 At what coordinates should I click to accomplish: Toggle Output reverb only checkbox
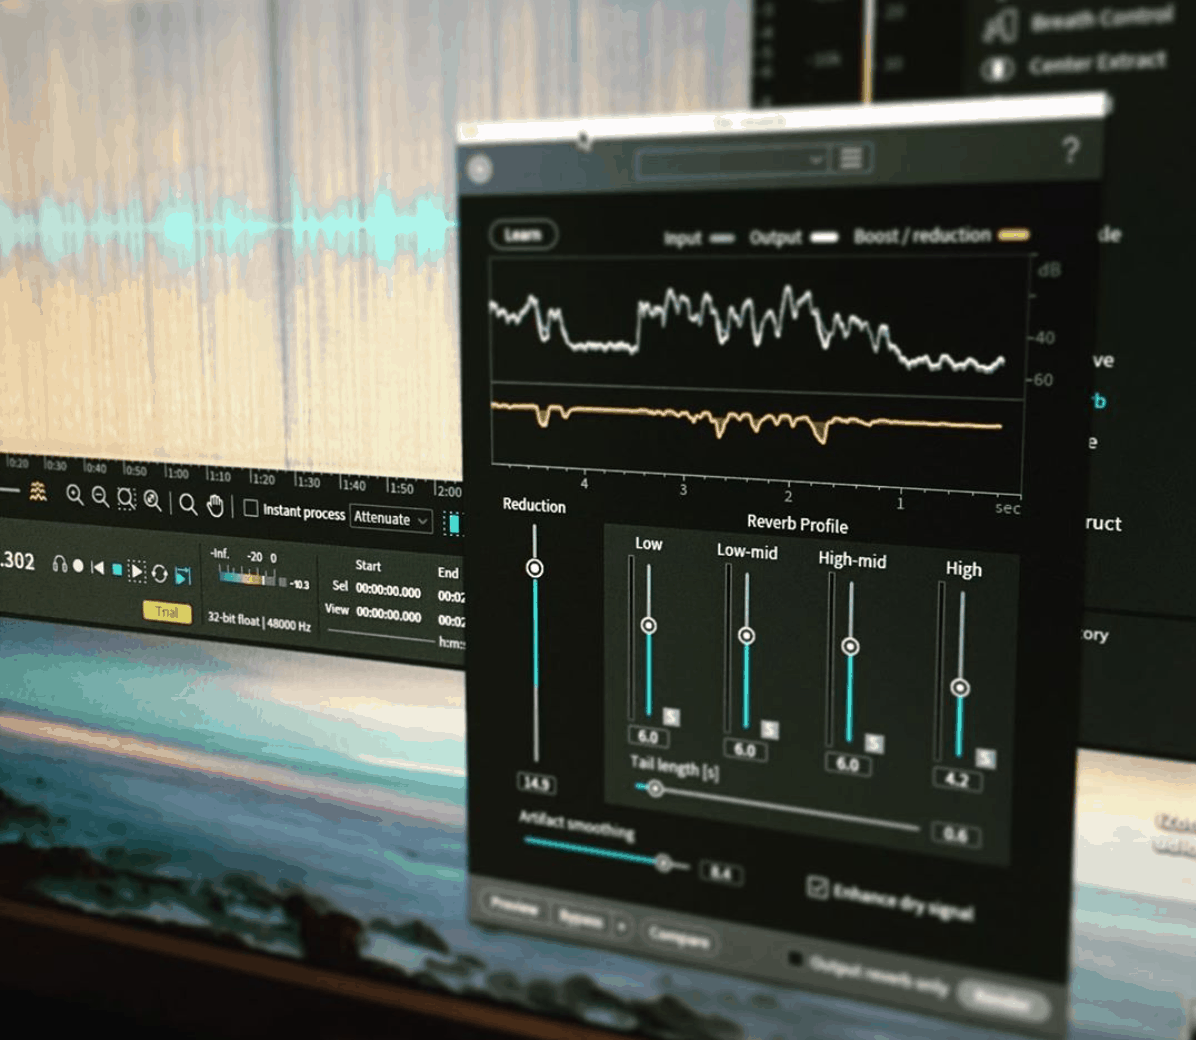coord(796,959)
